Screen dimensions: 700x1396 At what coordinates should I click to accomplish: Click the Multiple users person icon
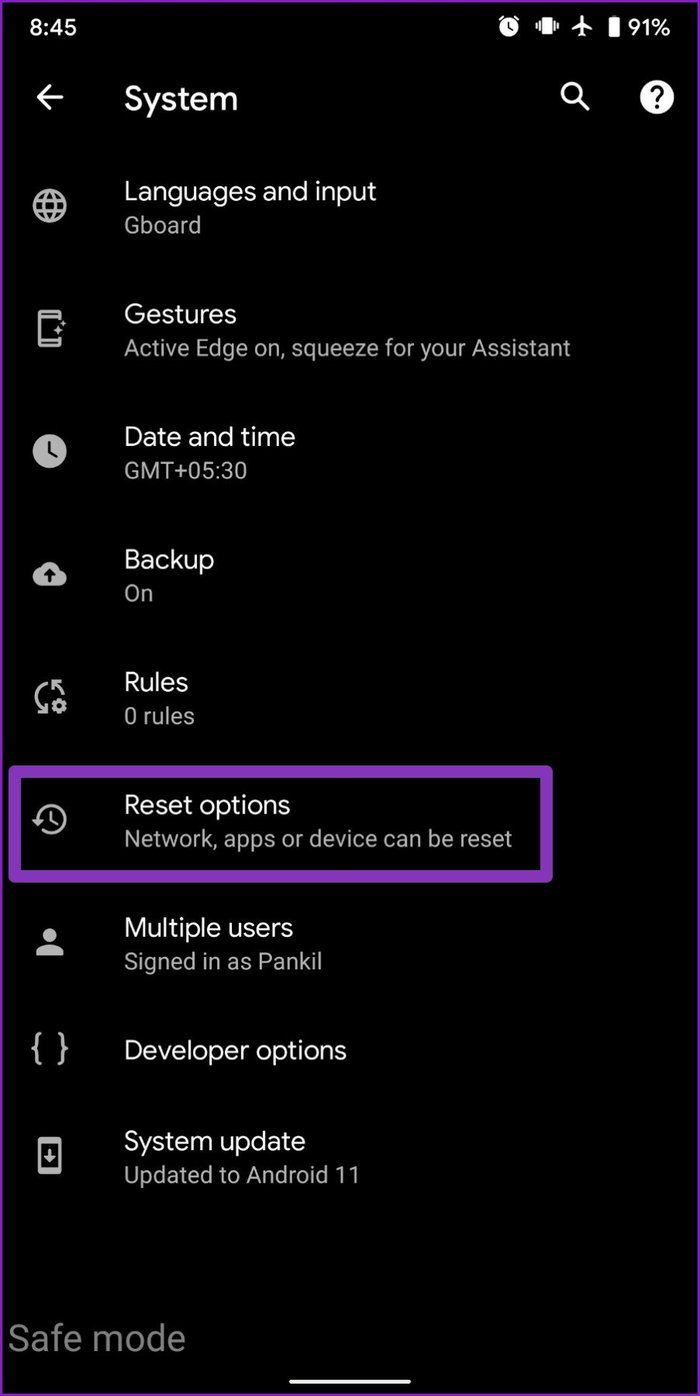50,943
